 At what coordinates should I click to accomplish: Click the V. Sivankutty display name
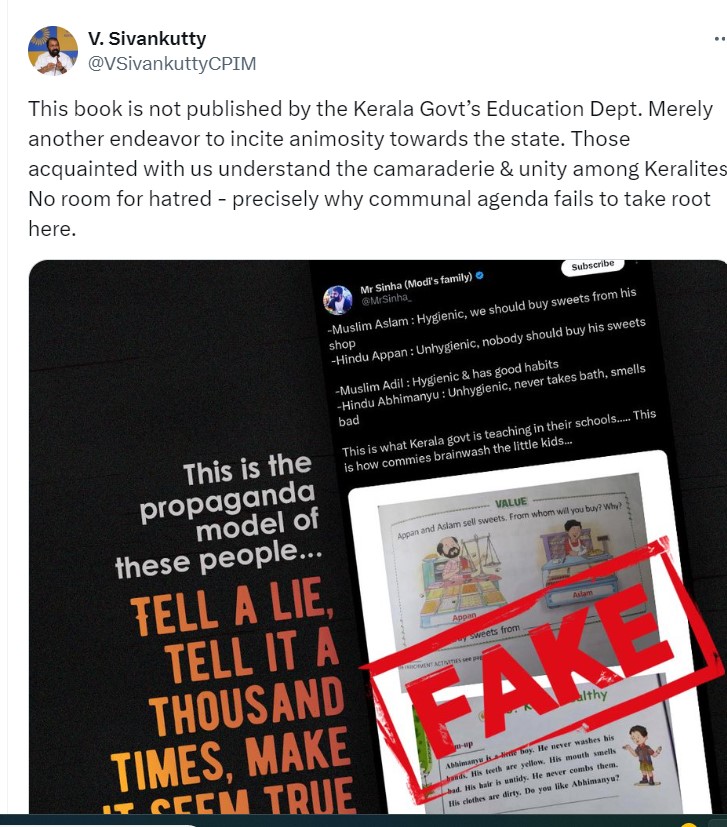click(147, 39)
